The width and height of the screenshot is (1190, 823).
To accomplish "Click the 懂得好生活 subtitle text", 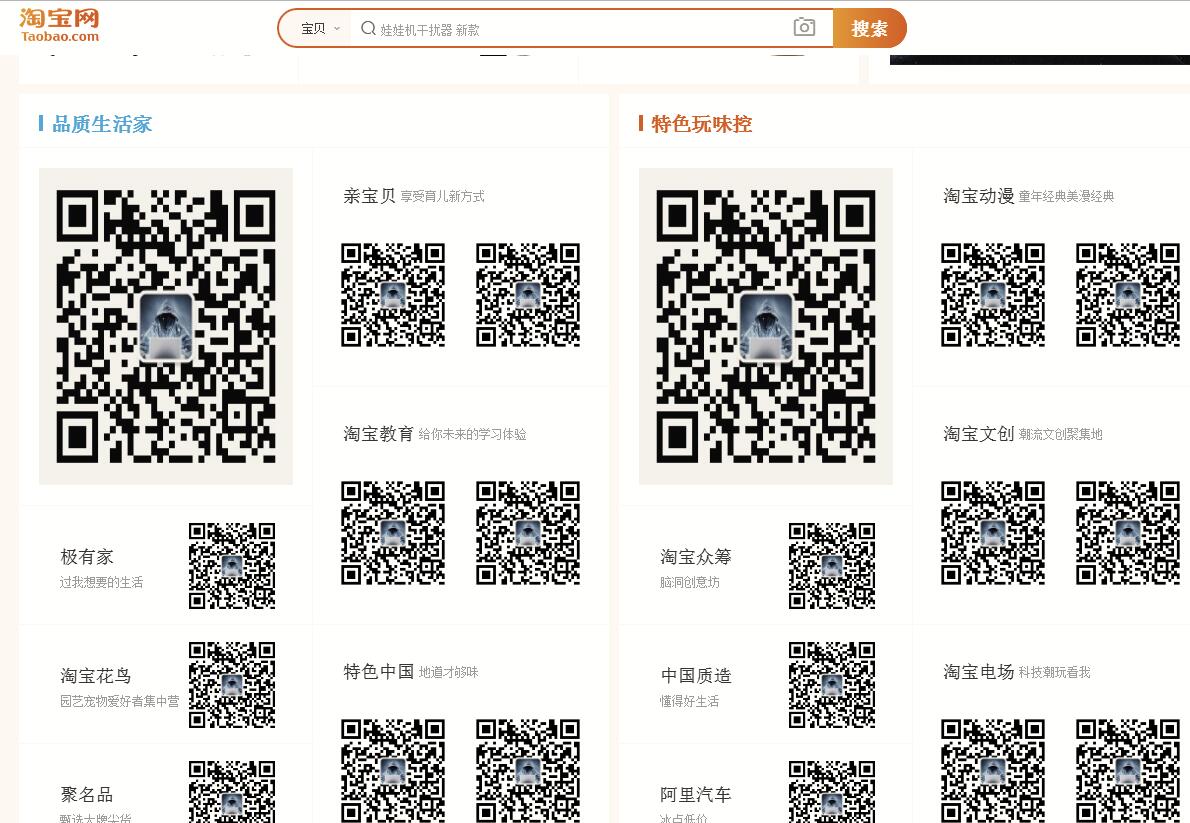I will [x=690, y=702].
